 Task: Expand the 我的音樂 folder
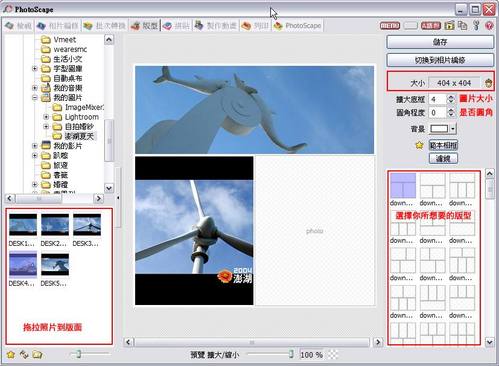tap(35, 88)
